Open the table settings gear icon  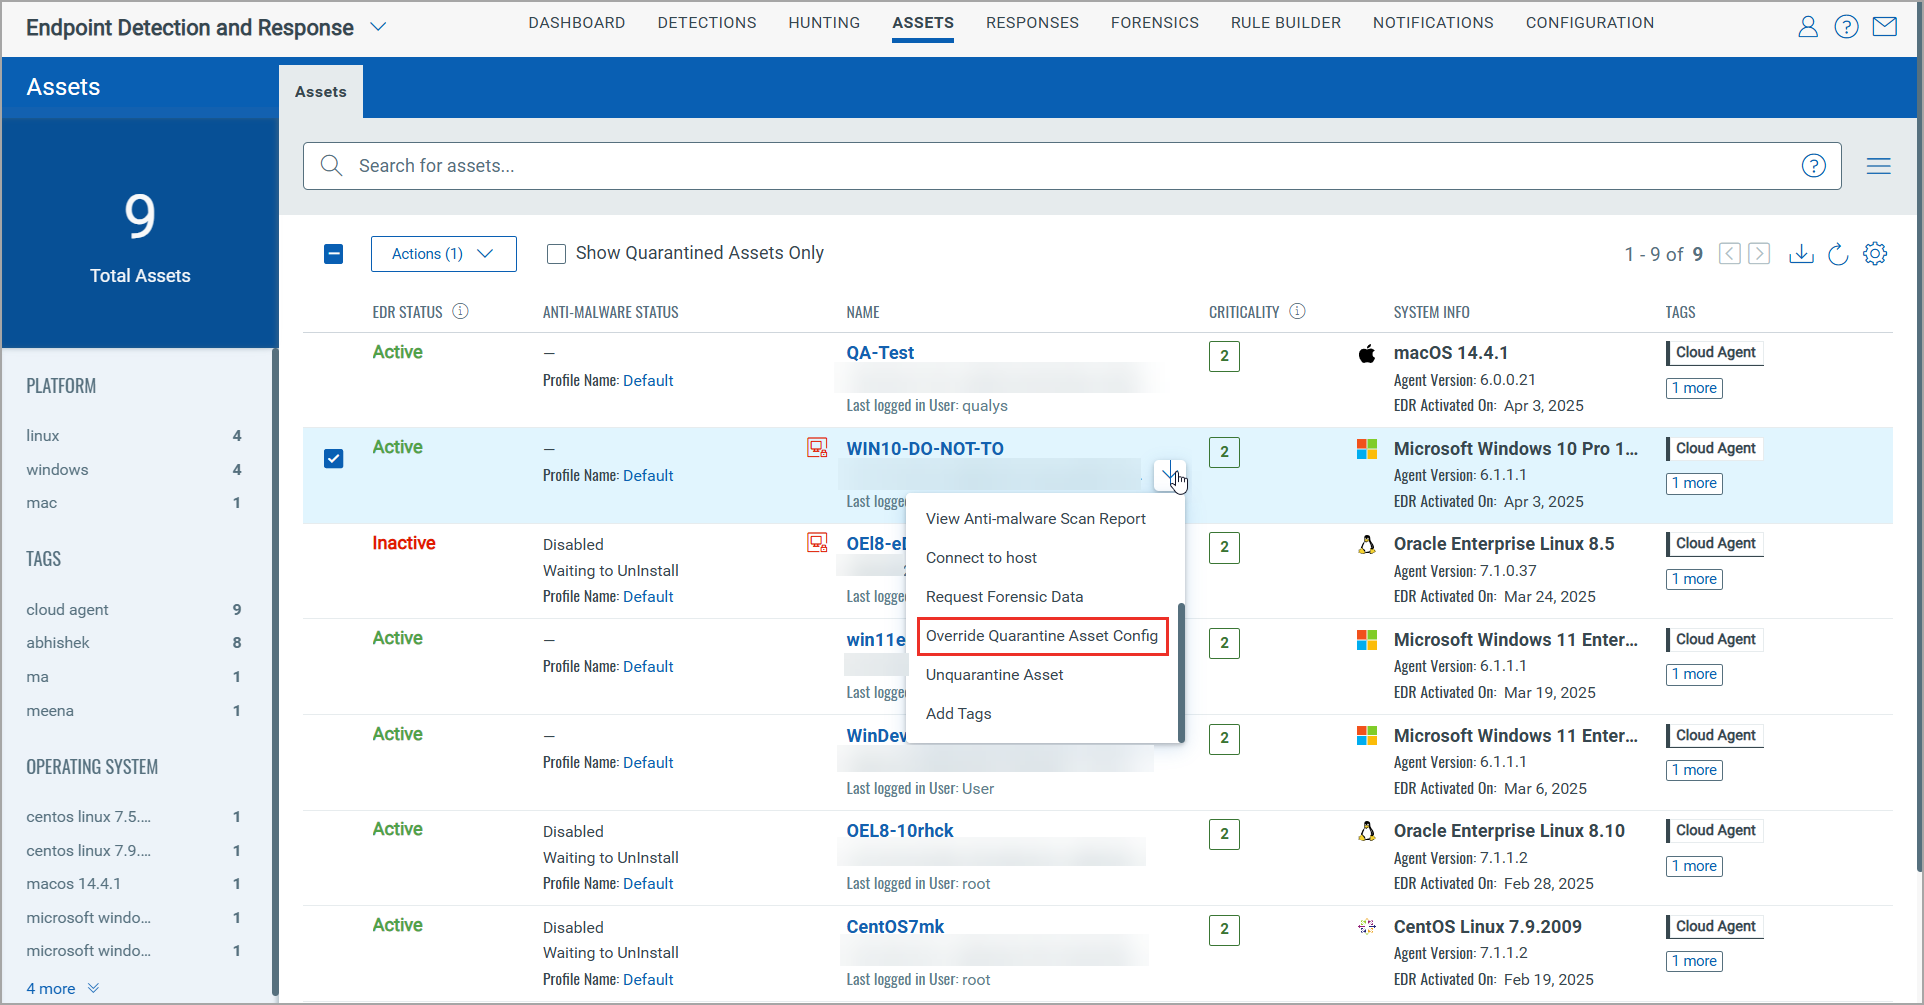[x=1875, y=254]
